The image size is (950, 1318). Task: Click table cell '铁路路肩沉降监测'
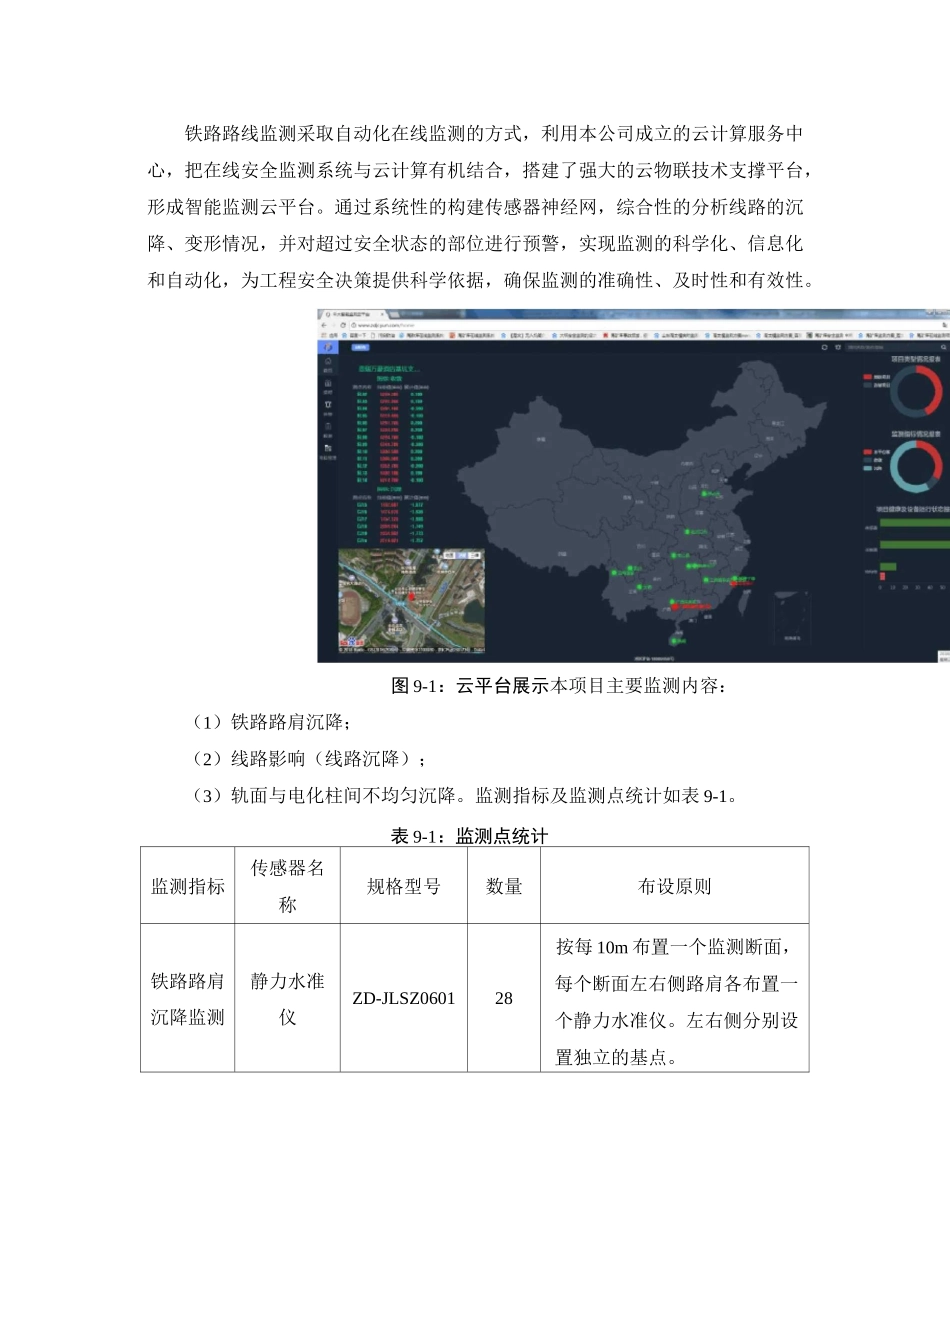tap(188, 999)
